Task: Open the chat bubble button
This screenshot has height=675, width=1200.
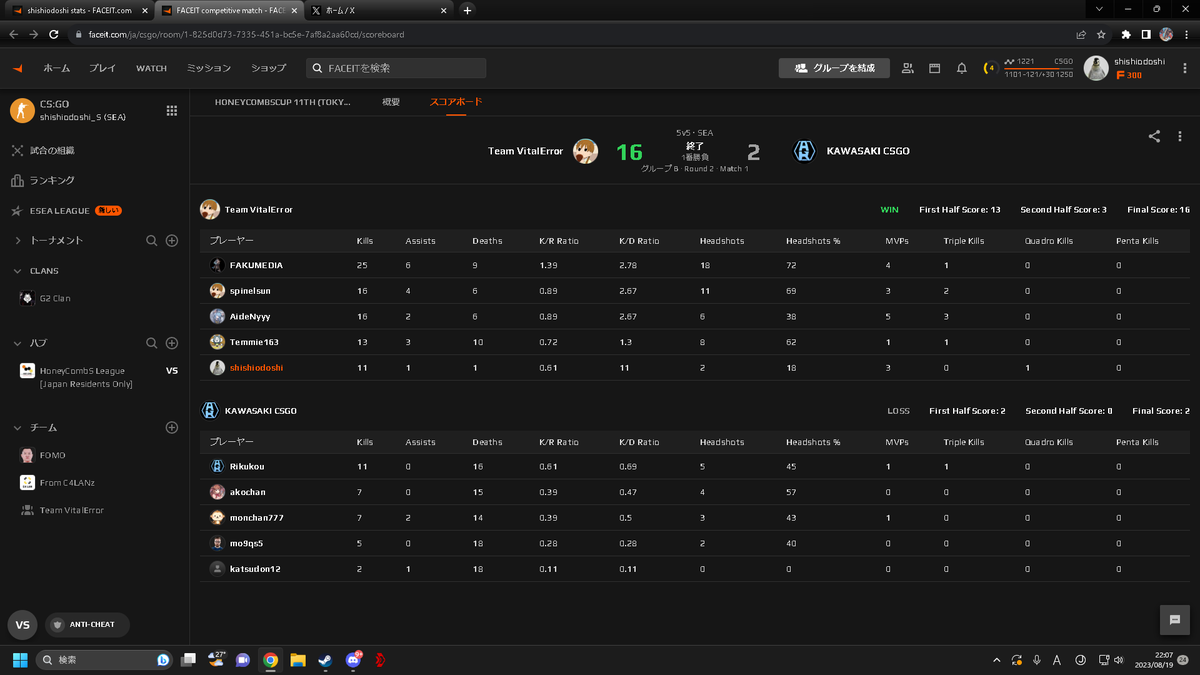Action: pos(1174,619)
